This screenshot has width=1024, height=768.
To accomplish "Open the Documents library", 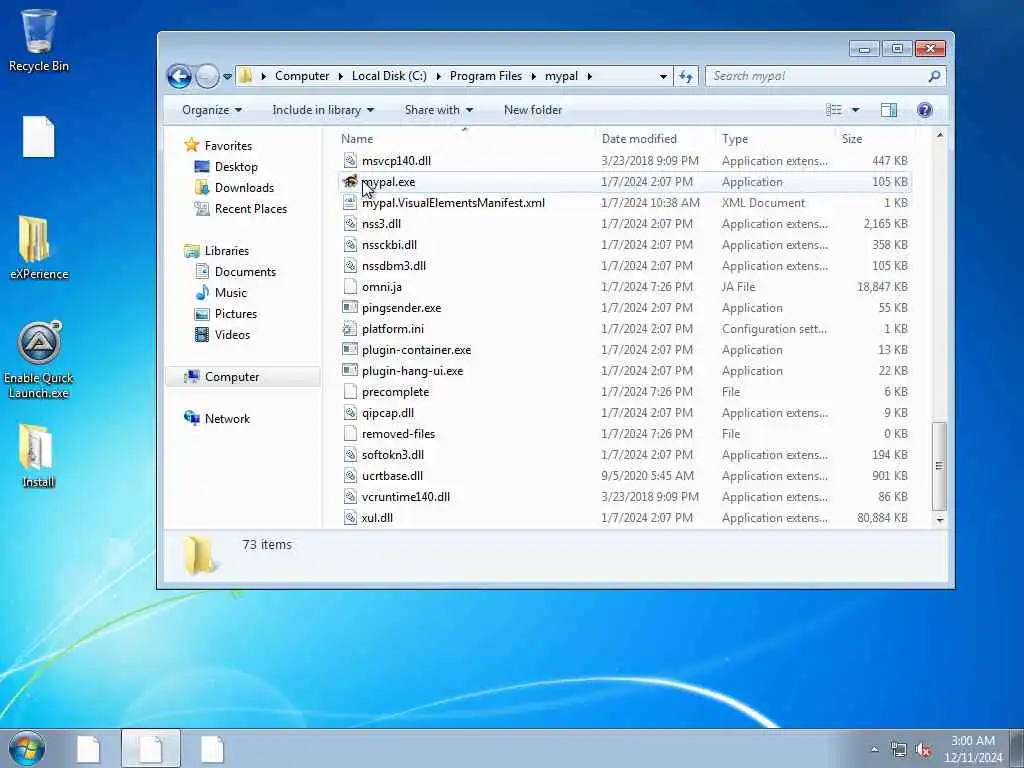I will (x=245, y=272).
